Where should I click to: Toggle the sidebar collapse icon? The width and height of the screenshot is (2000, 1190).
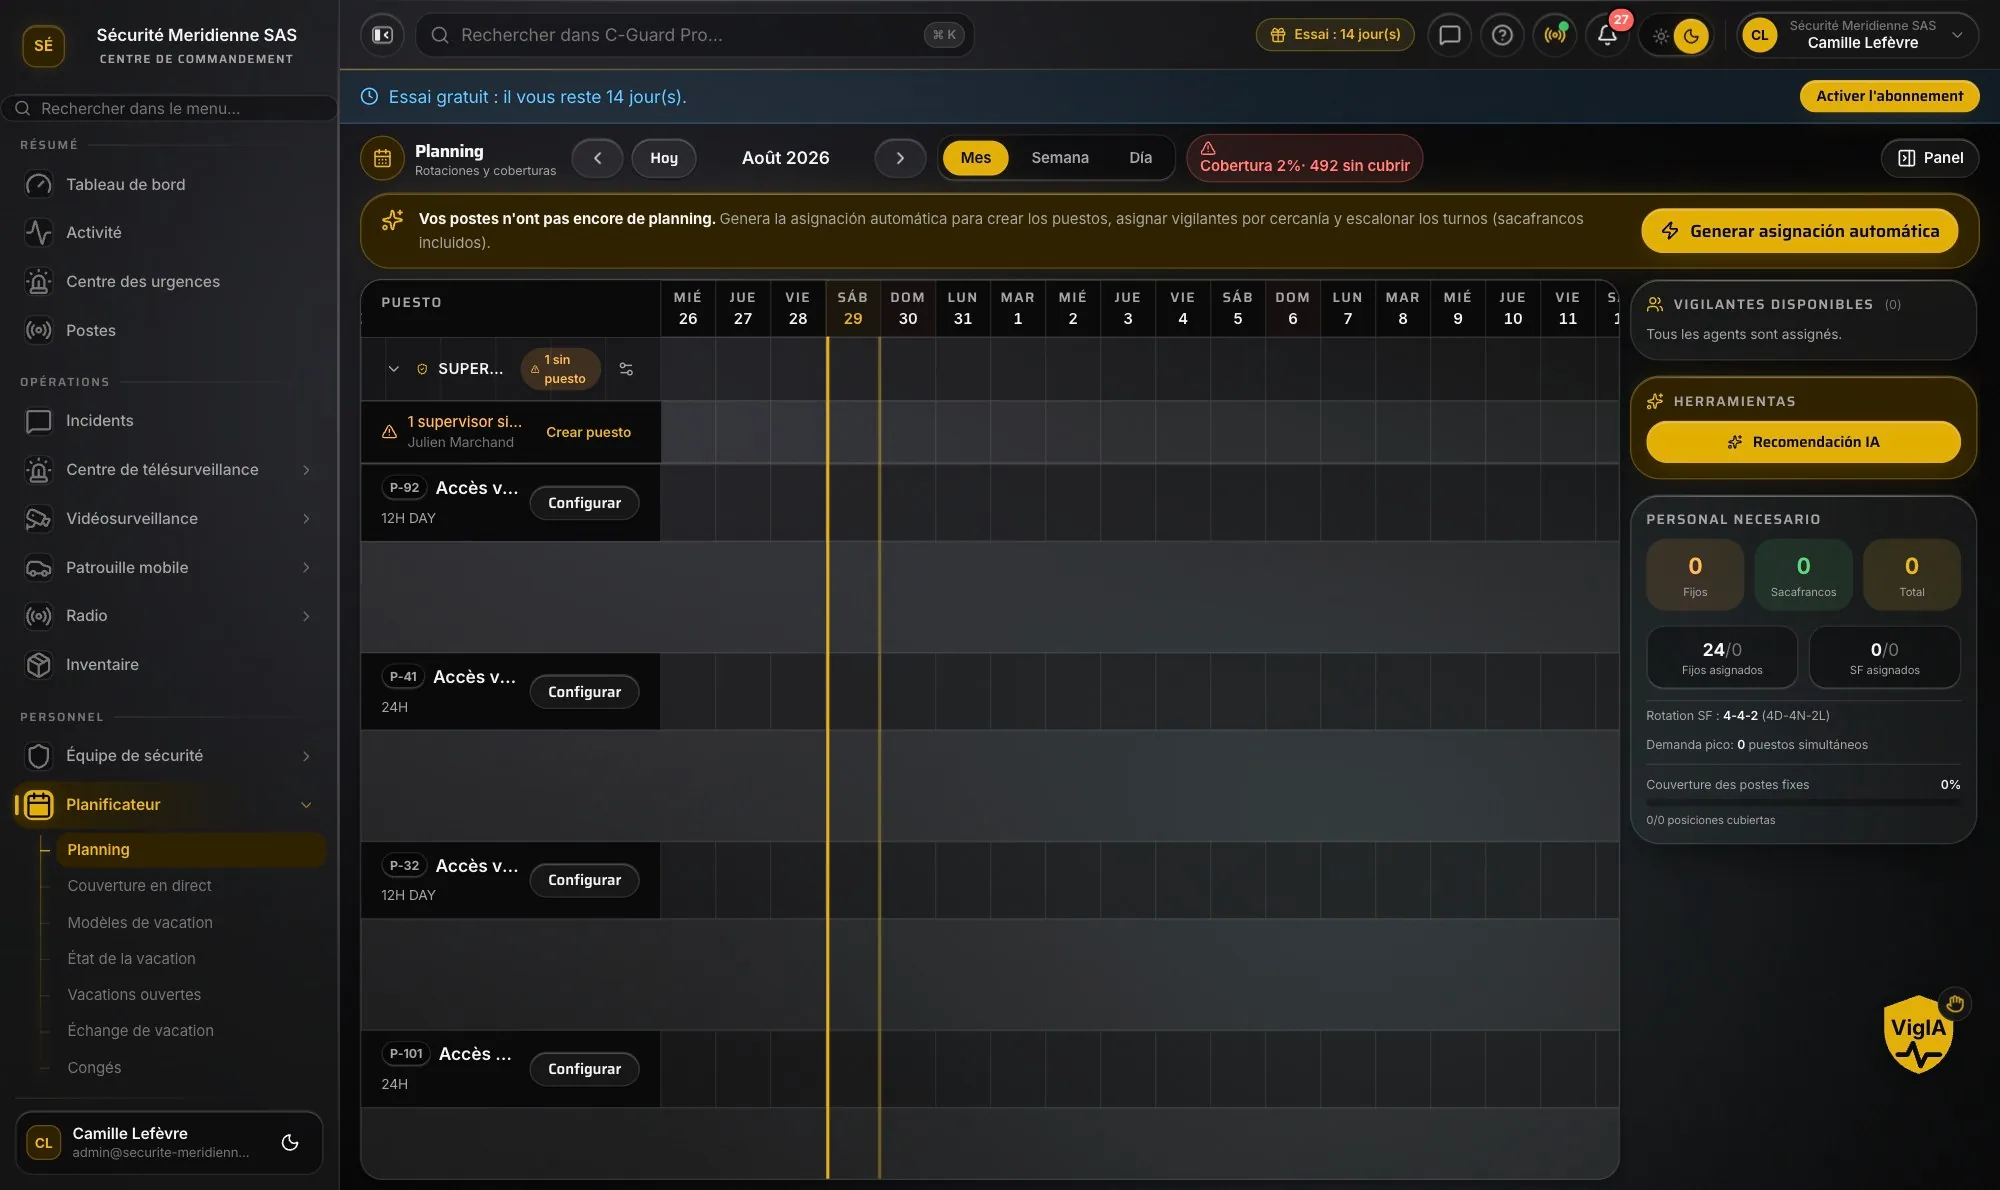(x=382, y=35)
